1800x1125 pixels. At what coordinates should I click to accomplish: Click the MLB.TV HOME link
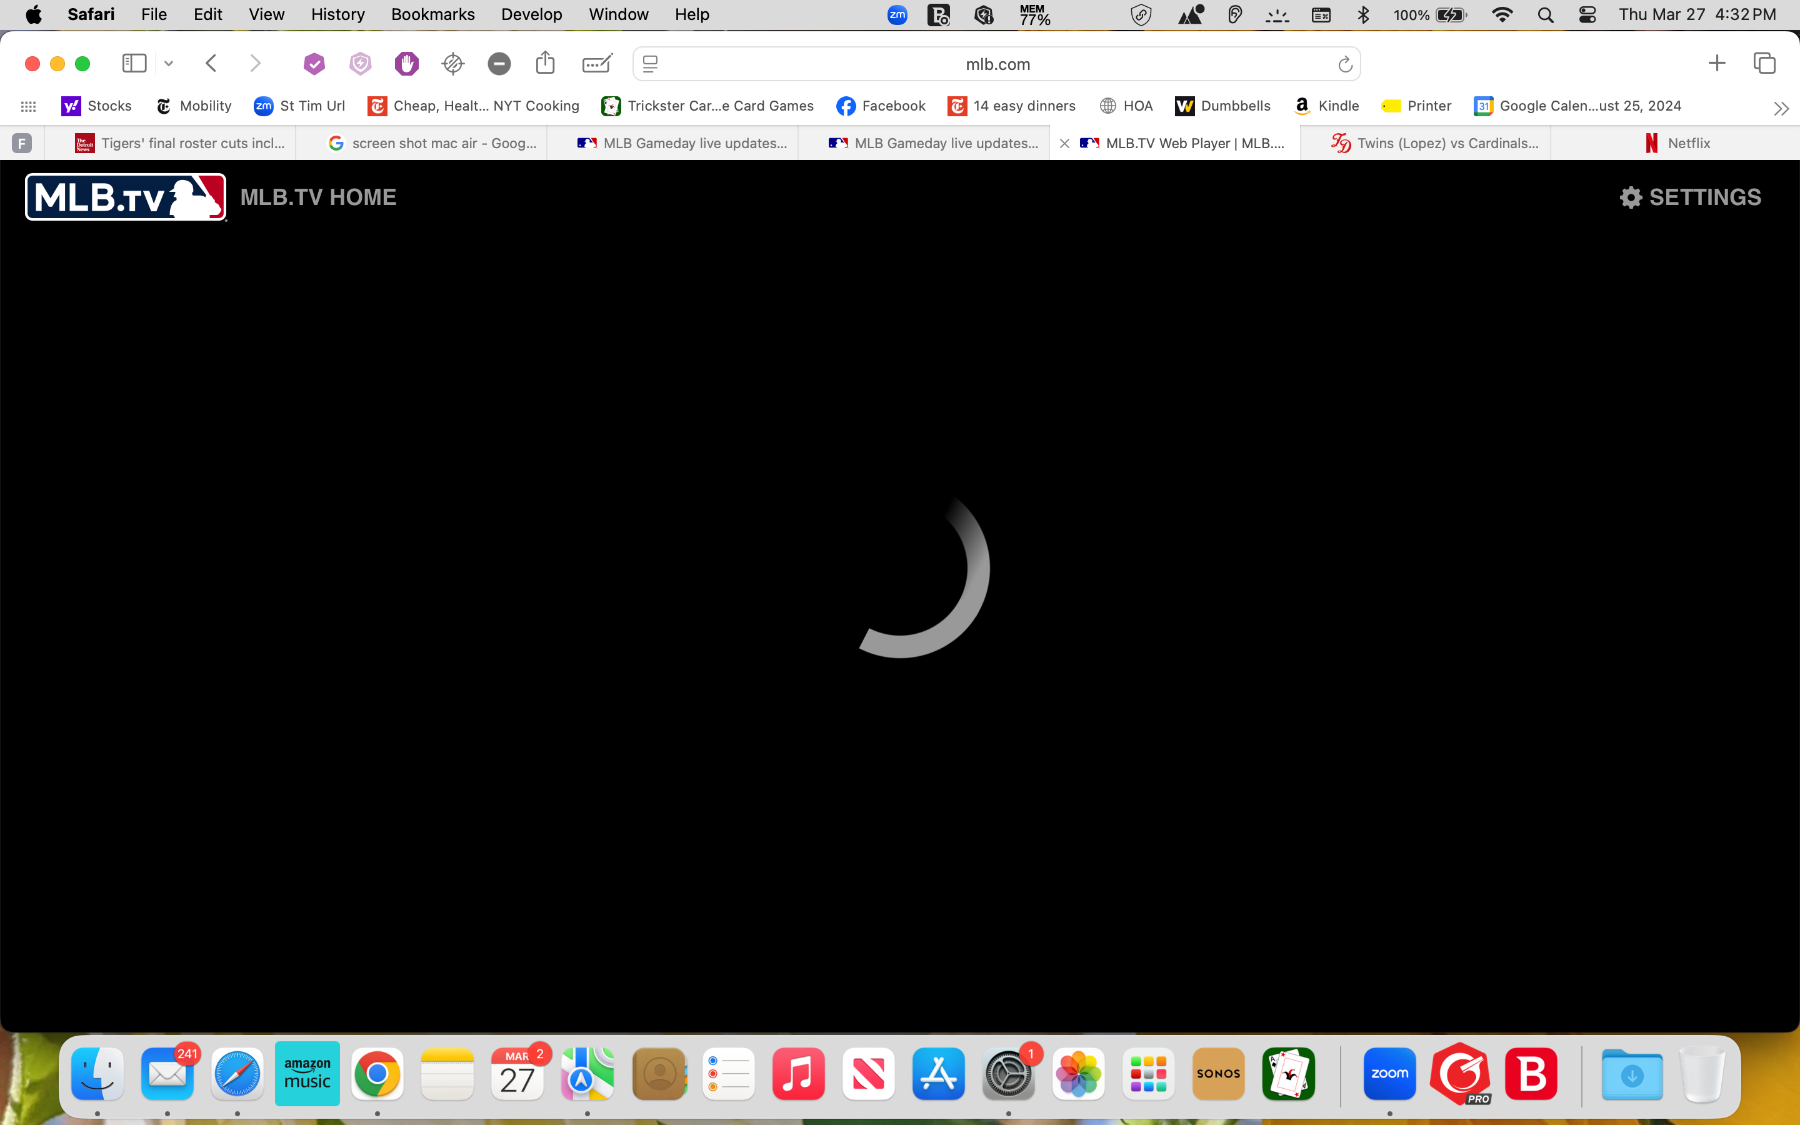point(318,197)
